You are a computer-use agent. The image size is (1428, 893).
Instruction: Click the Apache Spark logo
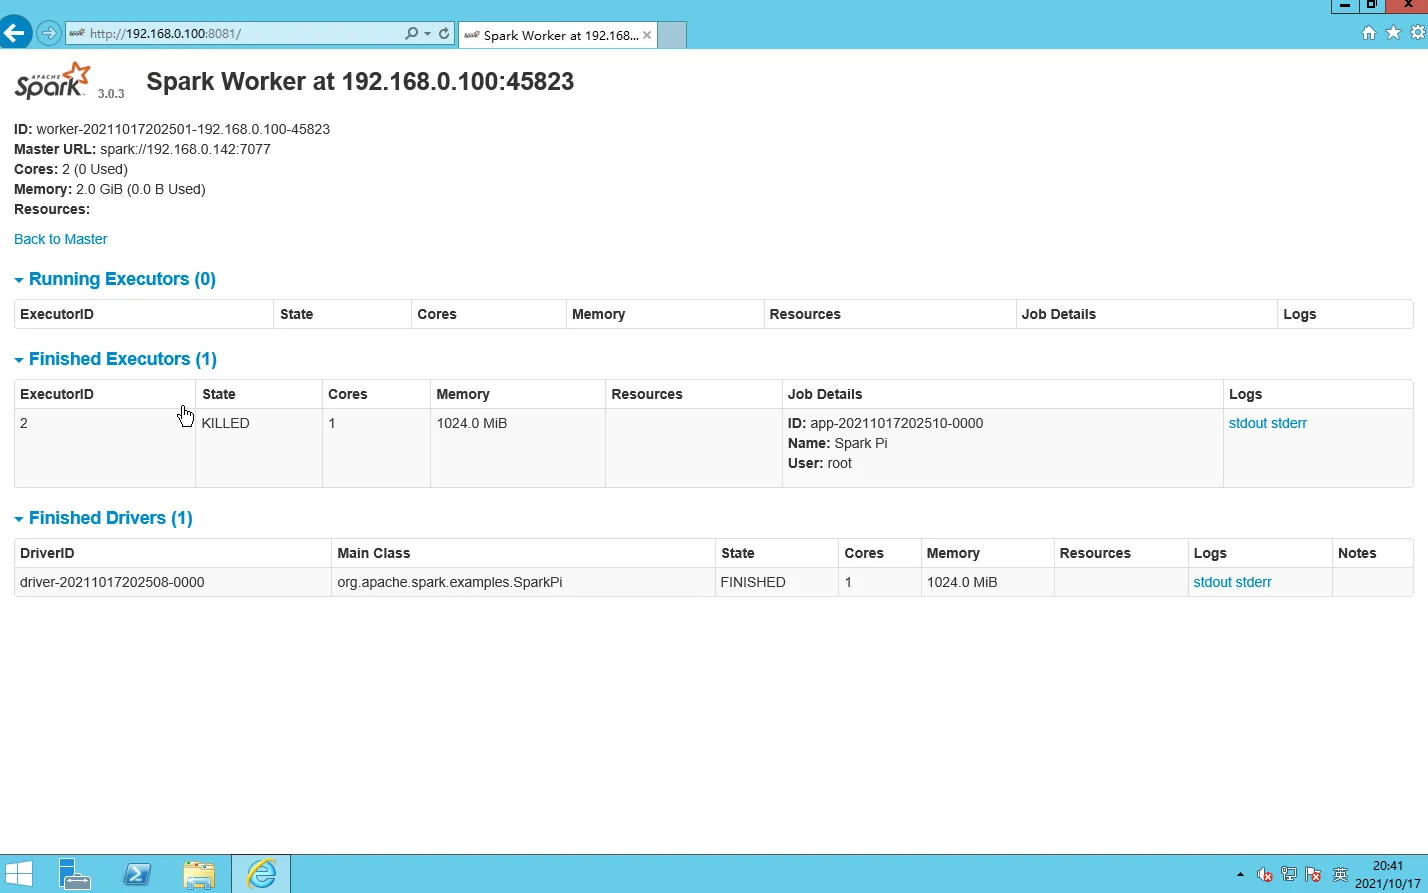coord(54,81)
